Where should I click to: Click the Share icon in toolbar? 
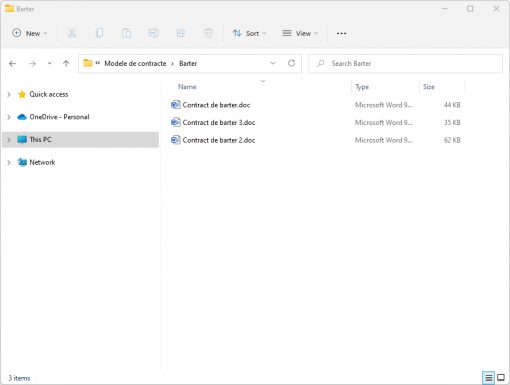pyautogui.click(x=181, y=33)
